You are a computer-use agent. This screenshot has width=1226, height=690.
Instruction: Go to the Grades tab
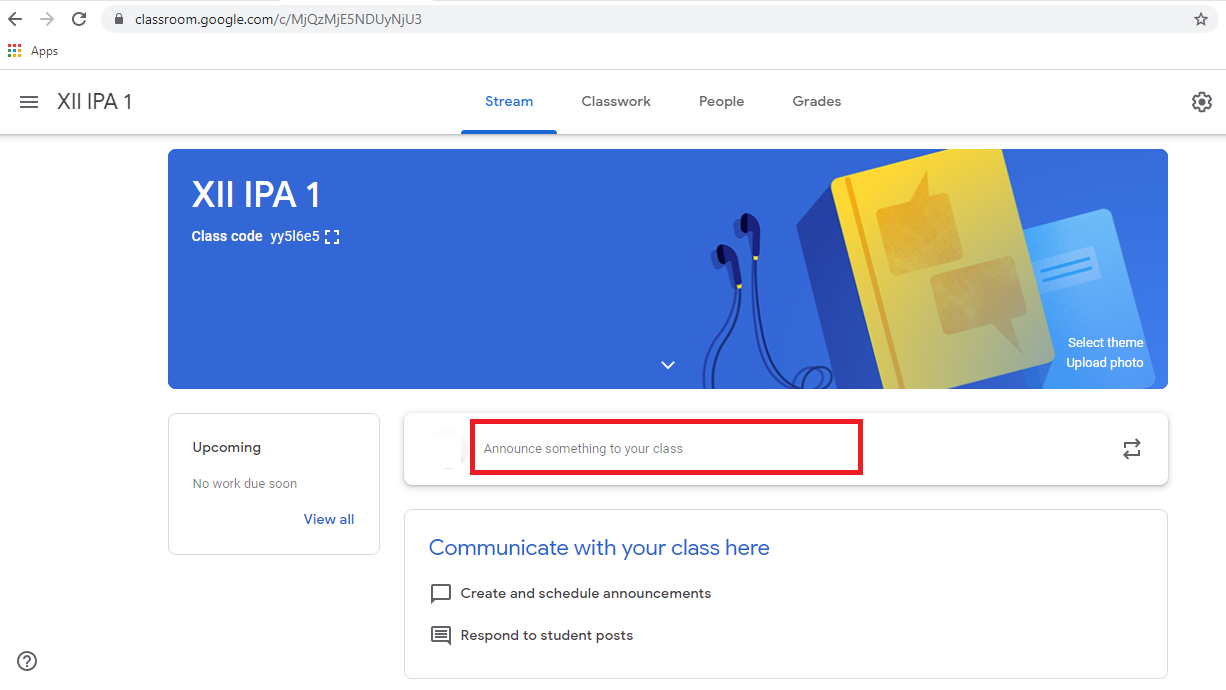pos(816,101)
